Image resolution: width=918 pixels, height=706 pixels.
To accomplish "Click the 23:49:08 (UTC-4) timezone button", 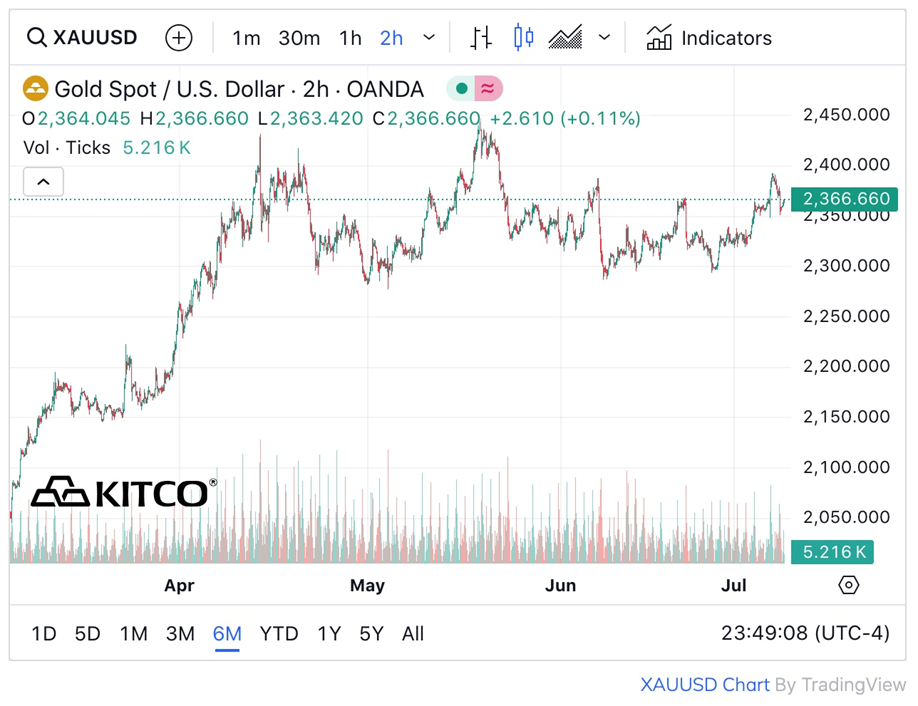I will tap(805, 633).
